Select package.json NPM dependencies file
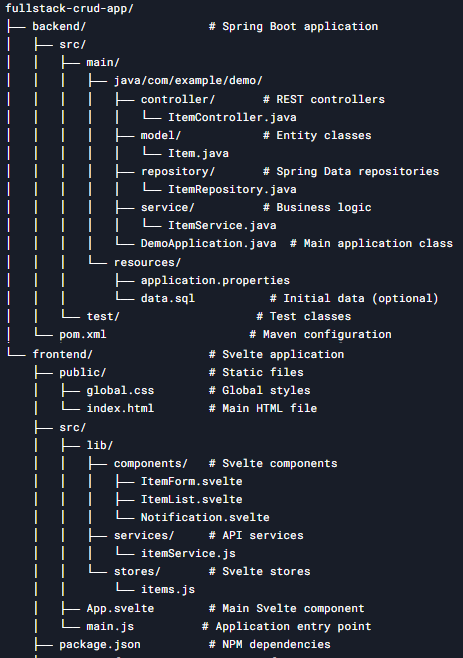Viewport: 463px width, 658px height. coord(100,645)
